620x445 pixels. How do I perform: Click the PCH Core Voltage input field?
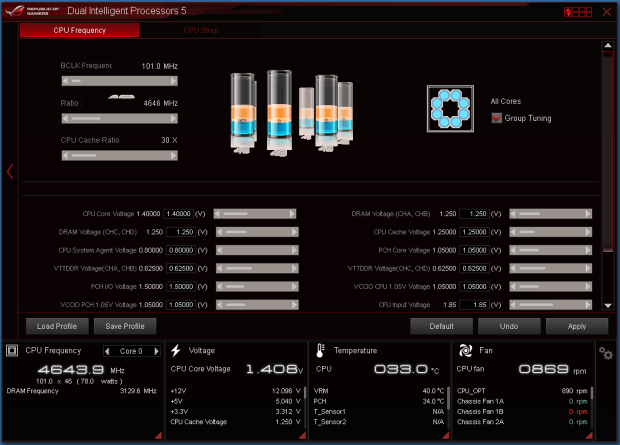click(x=474, y=250)
